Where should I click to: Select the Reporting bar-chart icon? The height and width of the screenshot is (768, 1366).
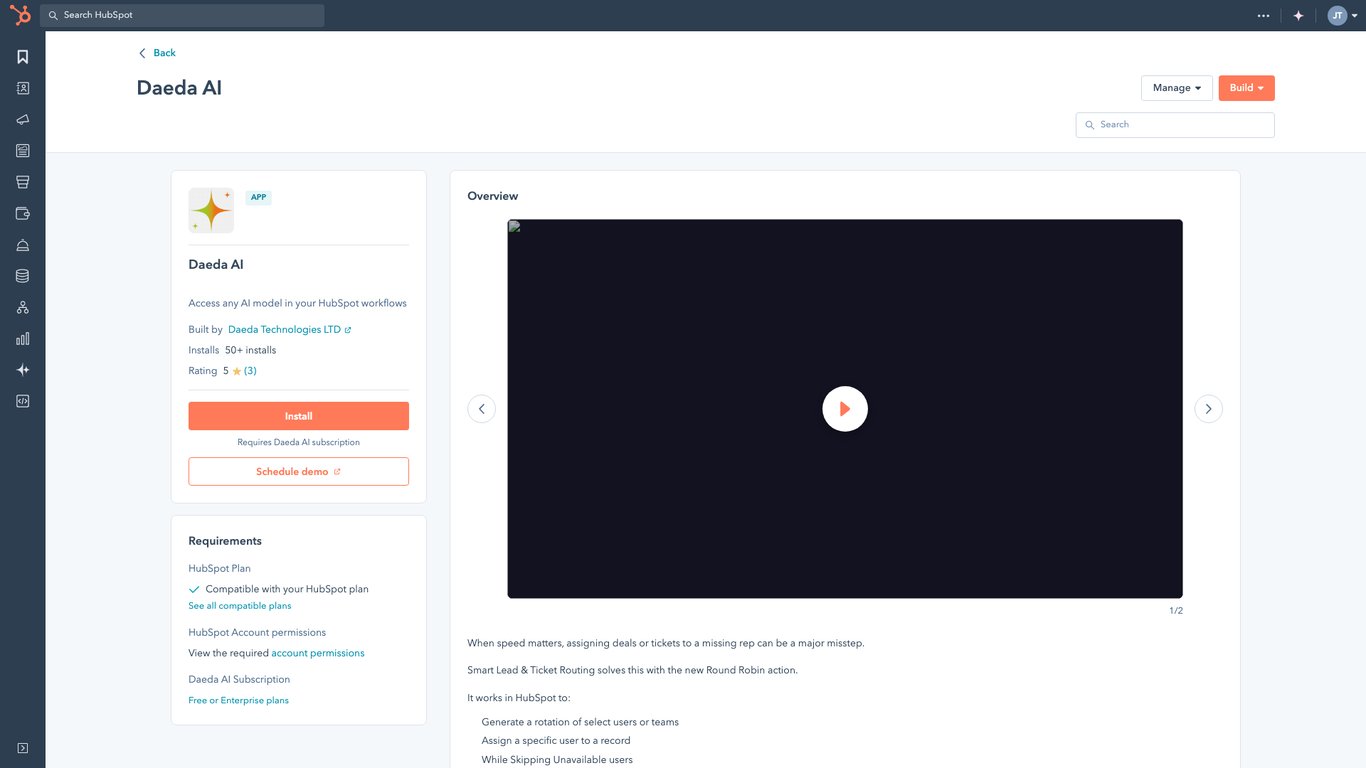[x=22, y=338]
